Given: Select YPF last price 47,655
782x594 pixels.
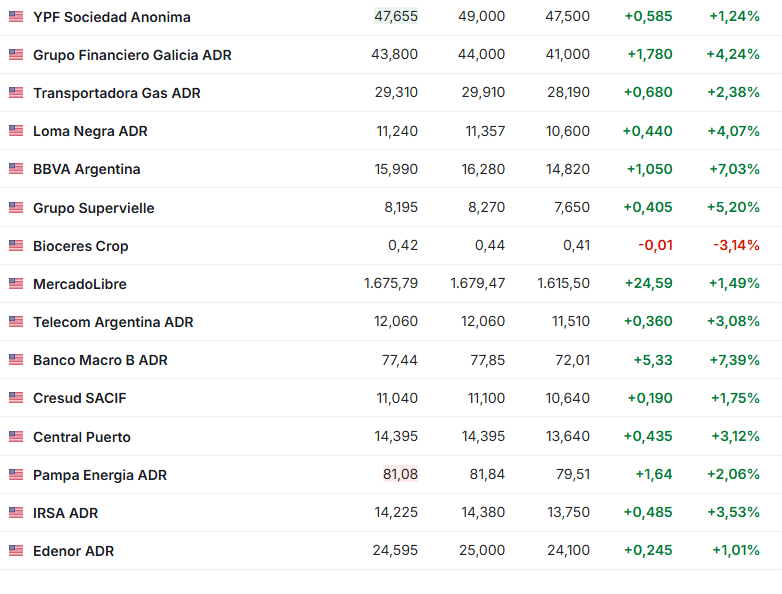Looking at the screenshot, I should (x=396, y=16).
